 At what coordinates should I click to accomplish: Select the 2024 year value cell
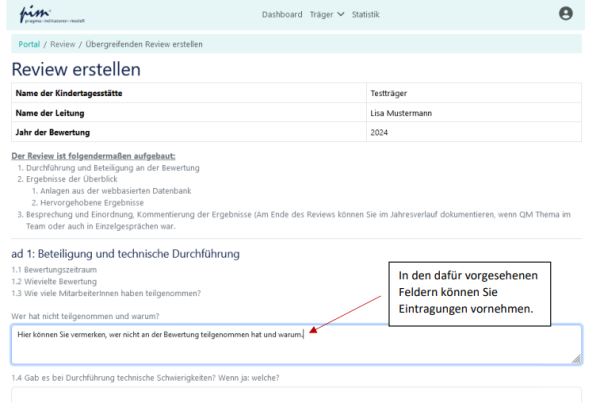point(379,132)
